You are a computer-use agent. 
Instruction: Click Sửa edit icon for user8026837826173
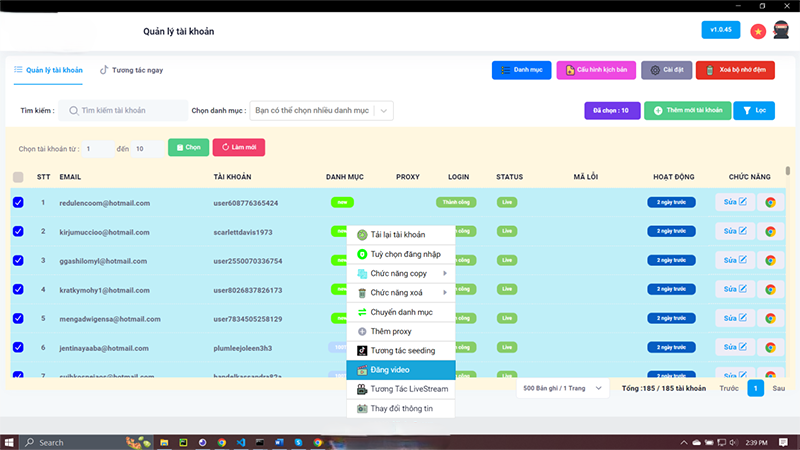click(735, 290)
